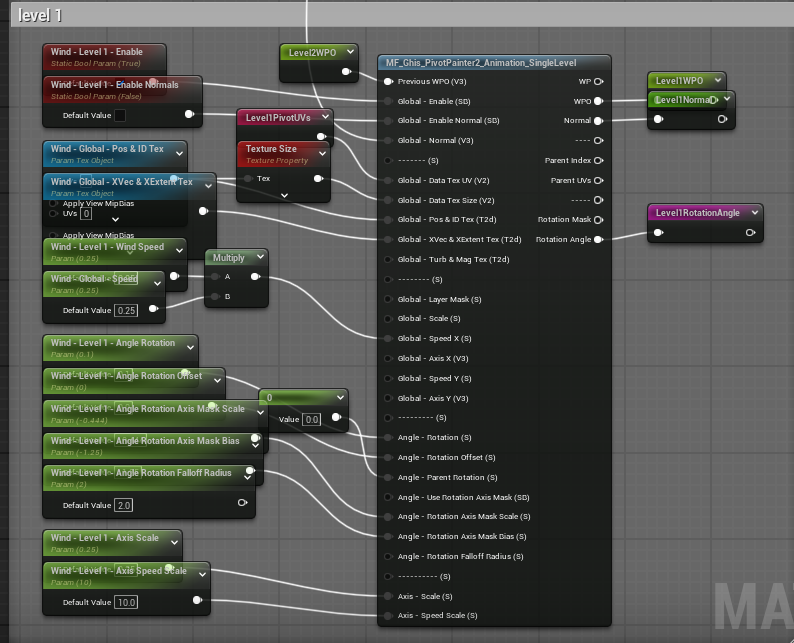Screen dimensions: 794x643
Task: Click the Tex input pin on Texture Size
Action: pos(247,179)
